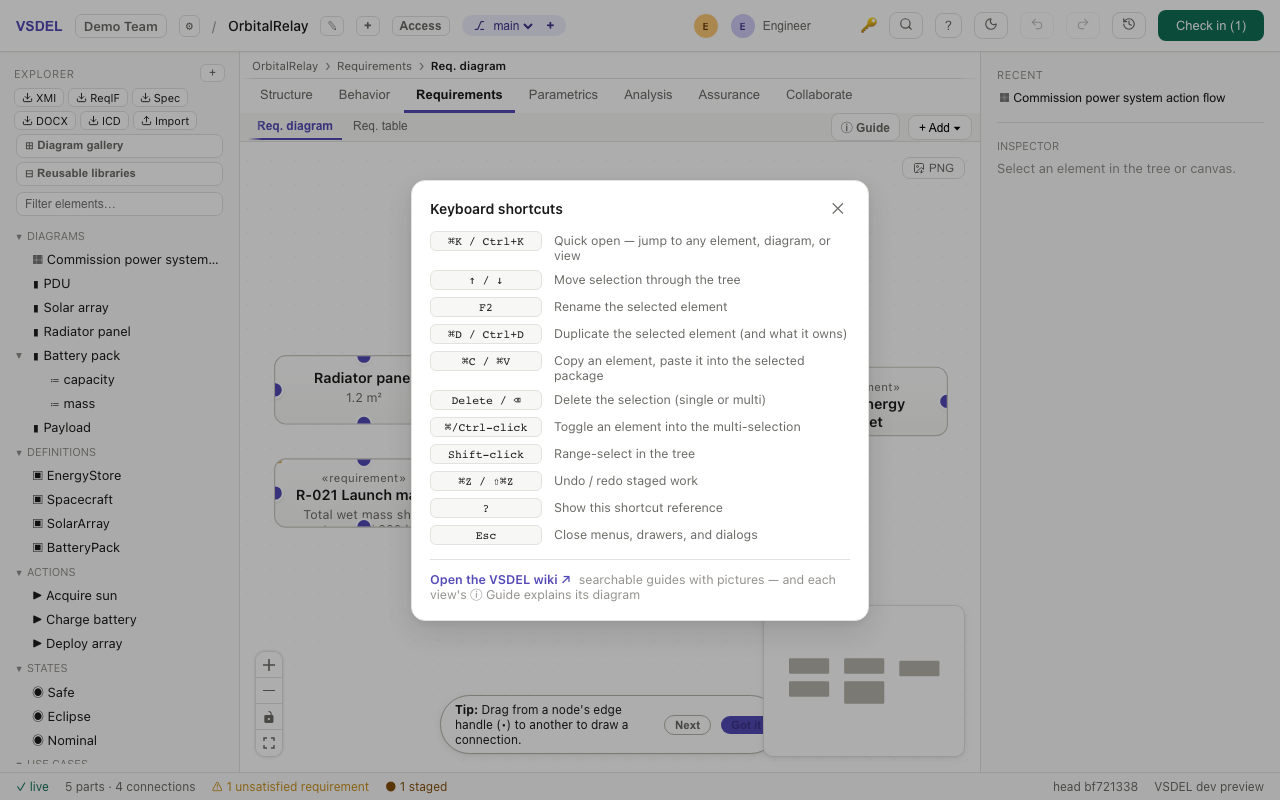The width and height of the screenshot is (1280, 800).
Task: Export XMI from Explorer
Action: 39,98
